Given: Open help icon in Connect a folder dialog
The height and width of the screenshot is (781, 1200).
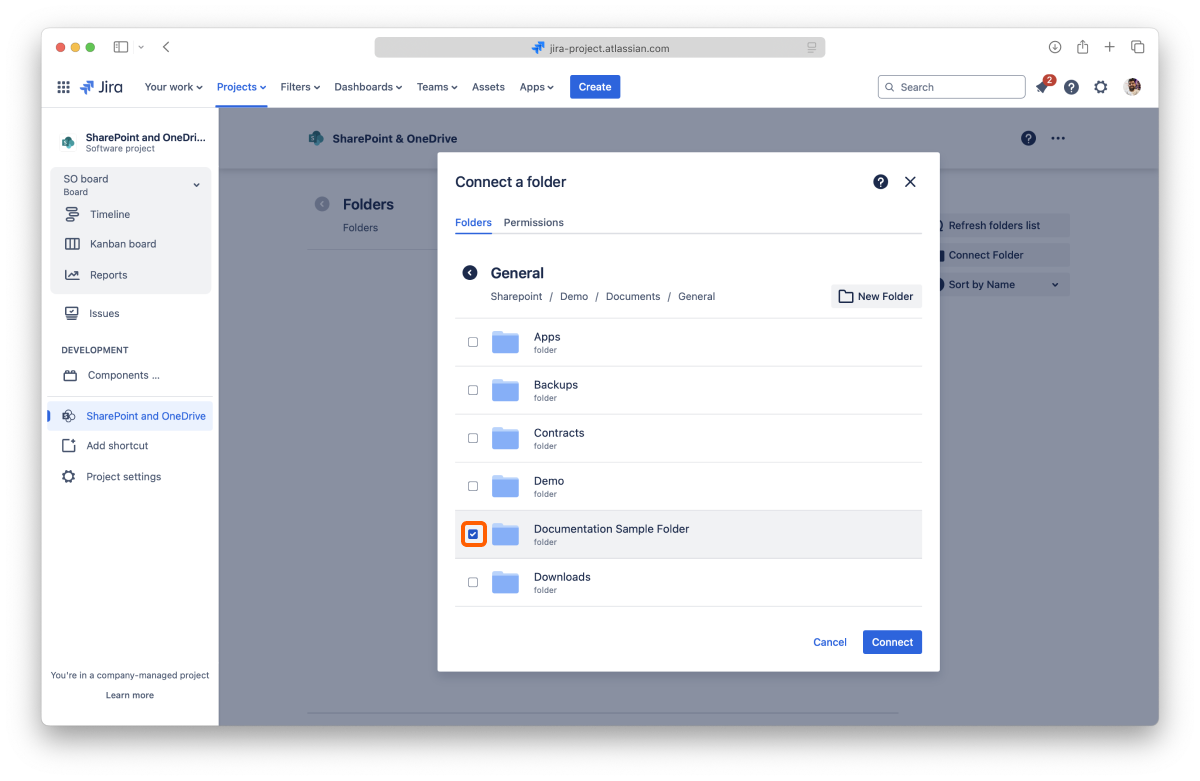Looking at the screenshot, I should point(880,182).
